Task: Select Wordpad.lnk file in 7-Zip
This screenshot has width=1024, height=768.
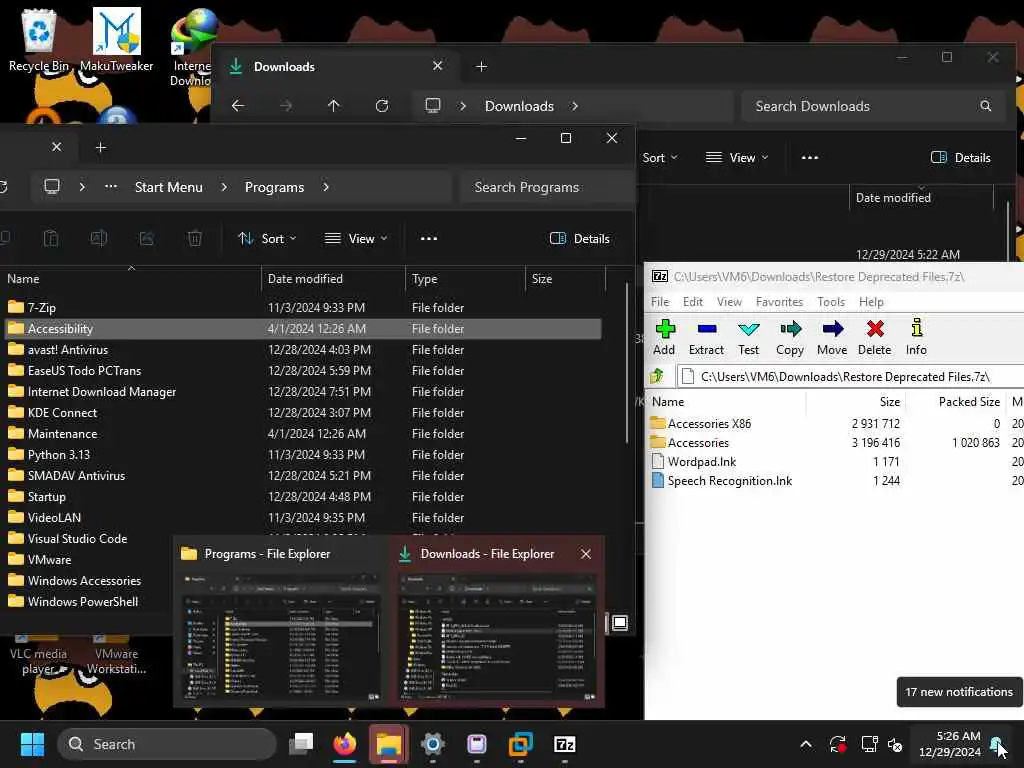Action: pyautogui.click(x=701, y=462)
